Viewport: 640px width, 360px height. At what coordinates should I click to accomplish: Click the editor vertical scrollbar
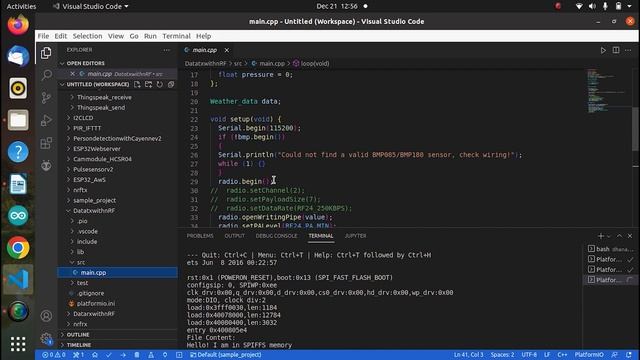click(636, 129)
